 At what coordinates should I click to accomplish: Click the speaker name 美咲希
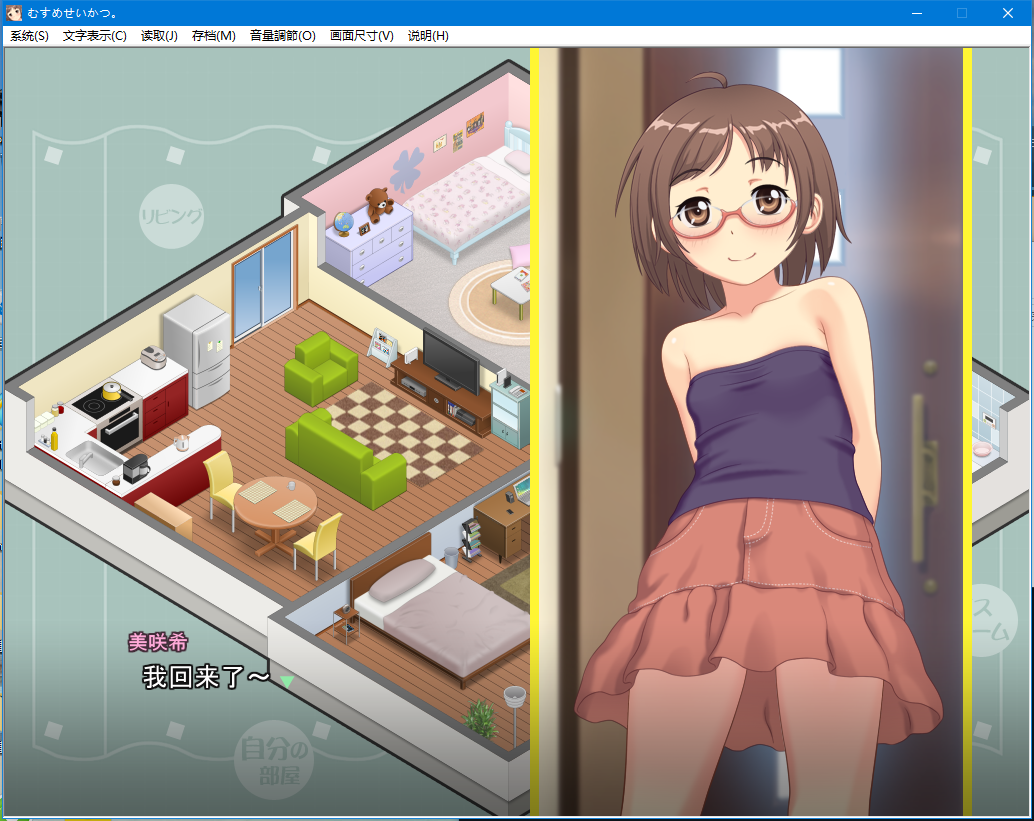pyautogui.click(x=158, y=642)
